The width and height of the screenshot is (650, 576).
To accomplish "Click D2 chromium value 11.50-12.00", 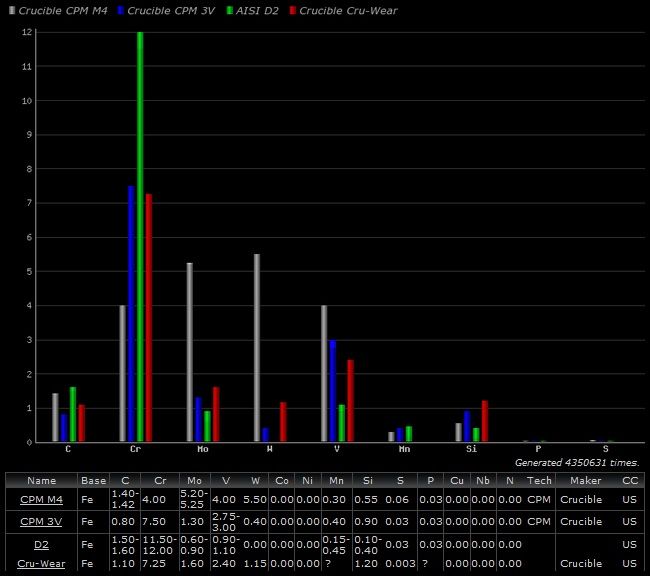I will coord(160,545).
